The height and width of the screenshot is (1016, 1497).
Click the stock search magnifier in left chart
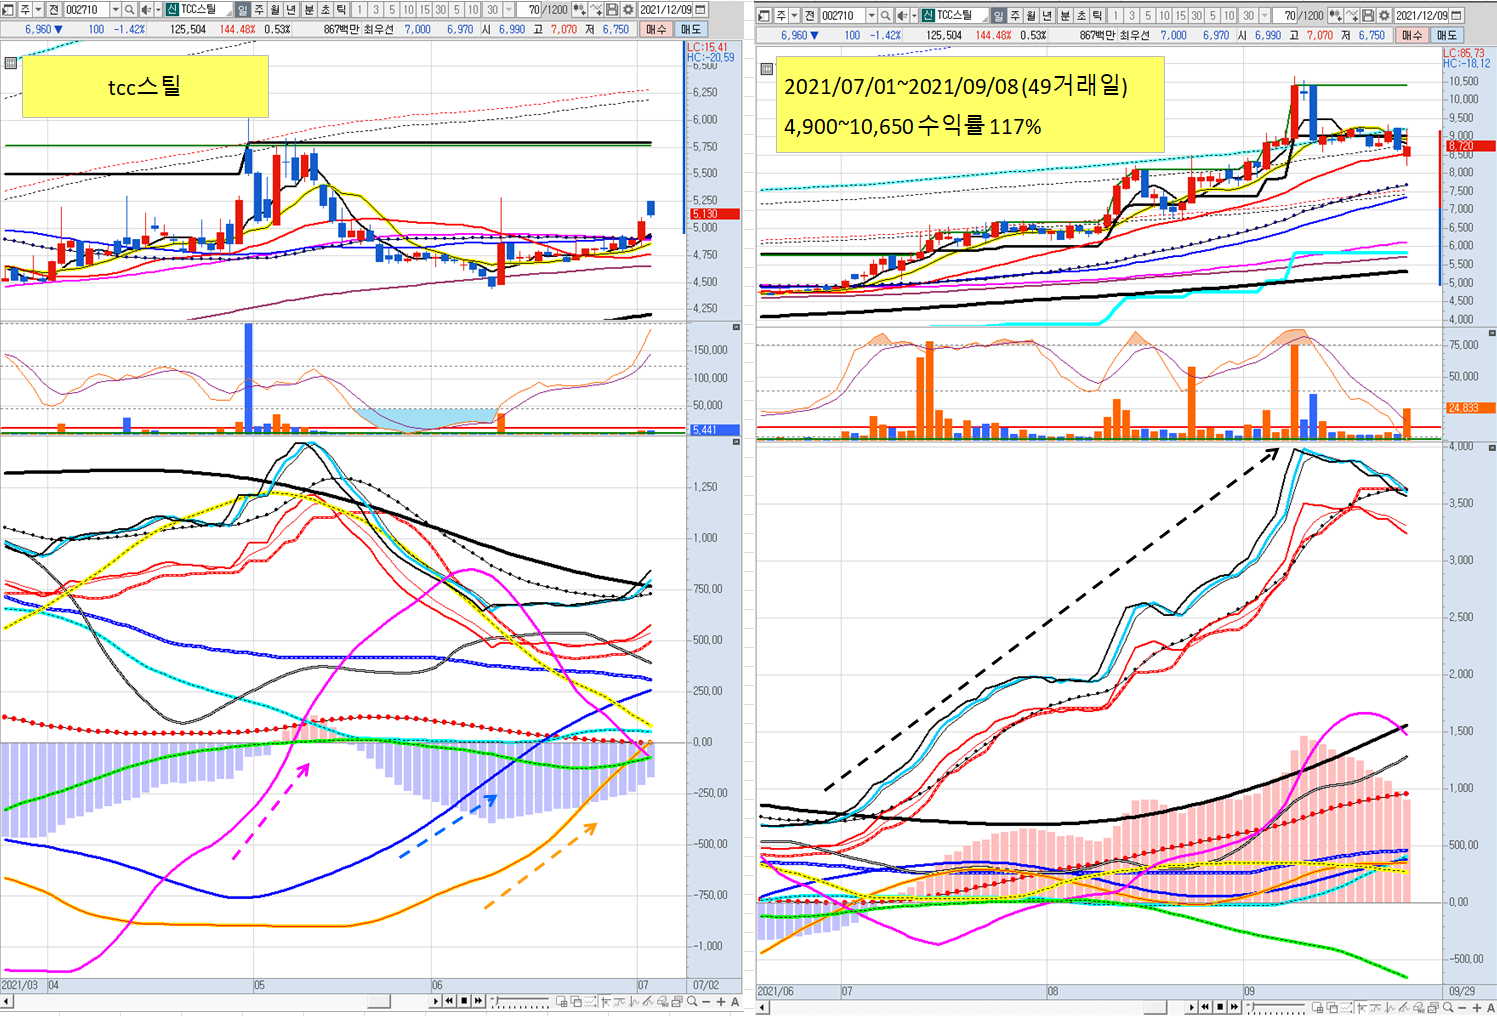[x=129, y=10]
